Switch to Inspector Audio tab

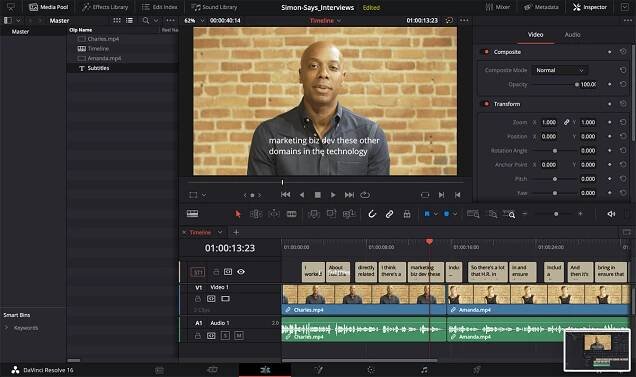(x=572, y=35)
